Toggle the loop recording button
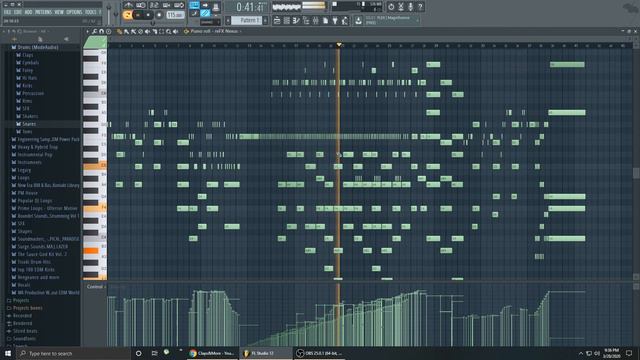640x360 pixels. (x=179, y=5)
